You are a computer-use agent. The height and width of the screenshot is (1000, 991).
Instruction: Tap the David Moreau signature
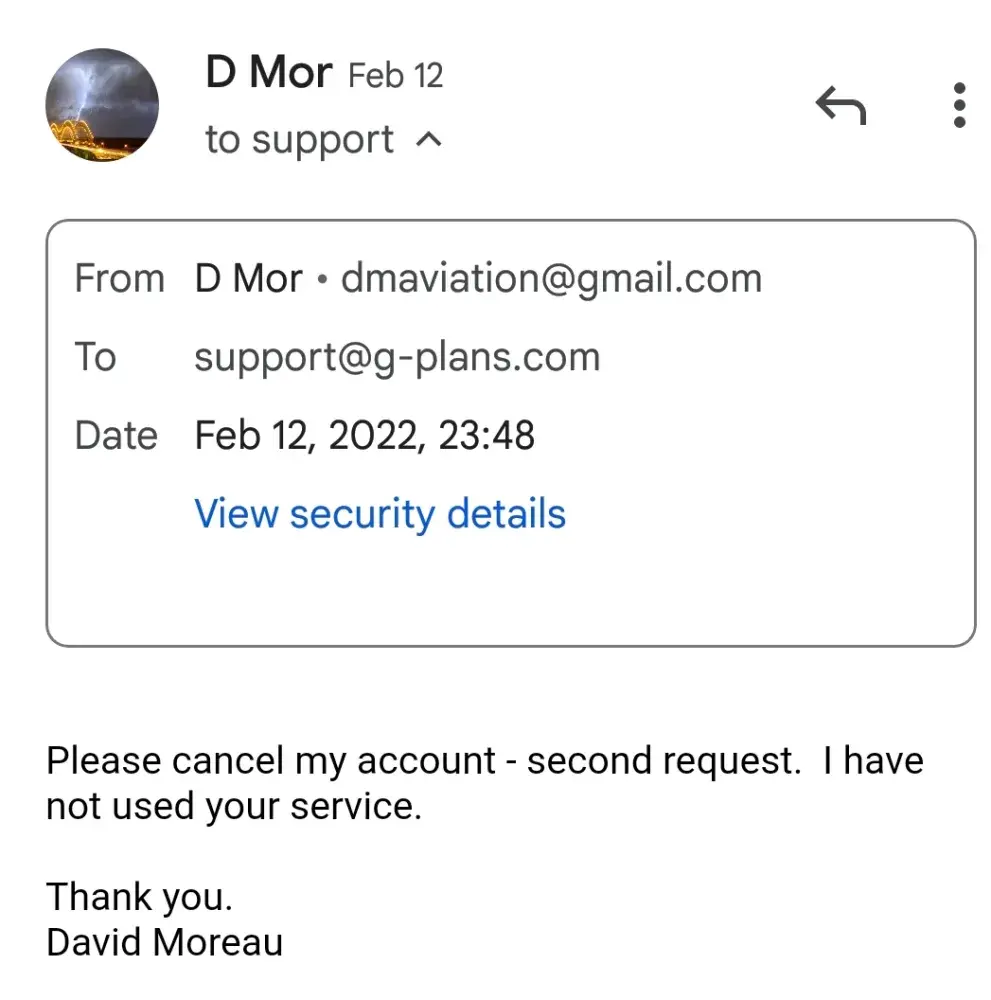pos(164,942)
